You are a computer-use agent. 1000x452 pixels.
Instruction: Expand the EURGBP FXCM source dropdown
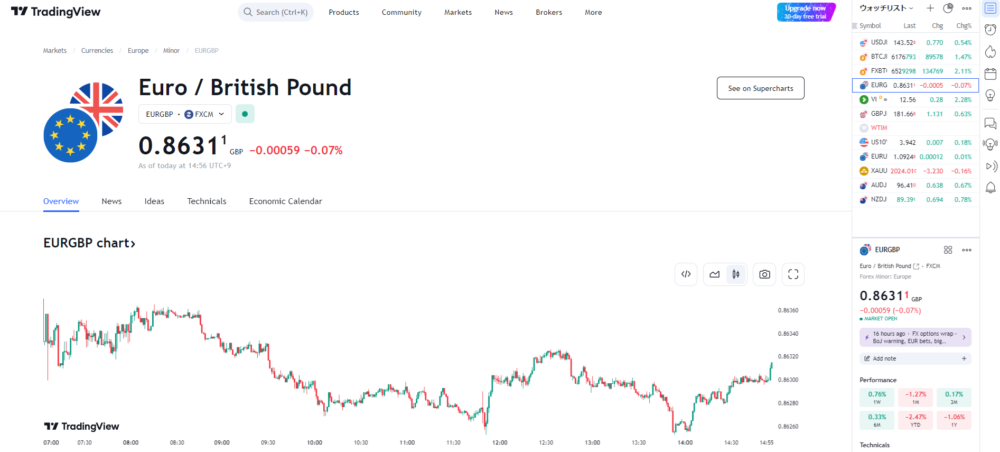click(185, 114)
